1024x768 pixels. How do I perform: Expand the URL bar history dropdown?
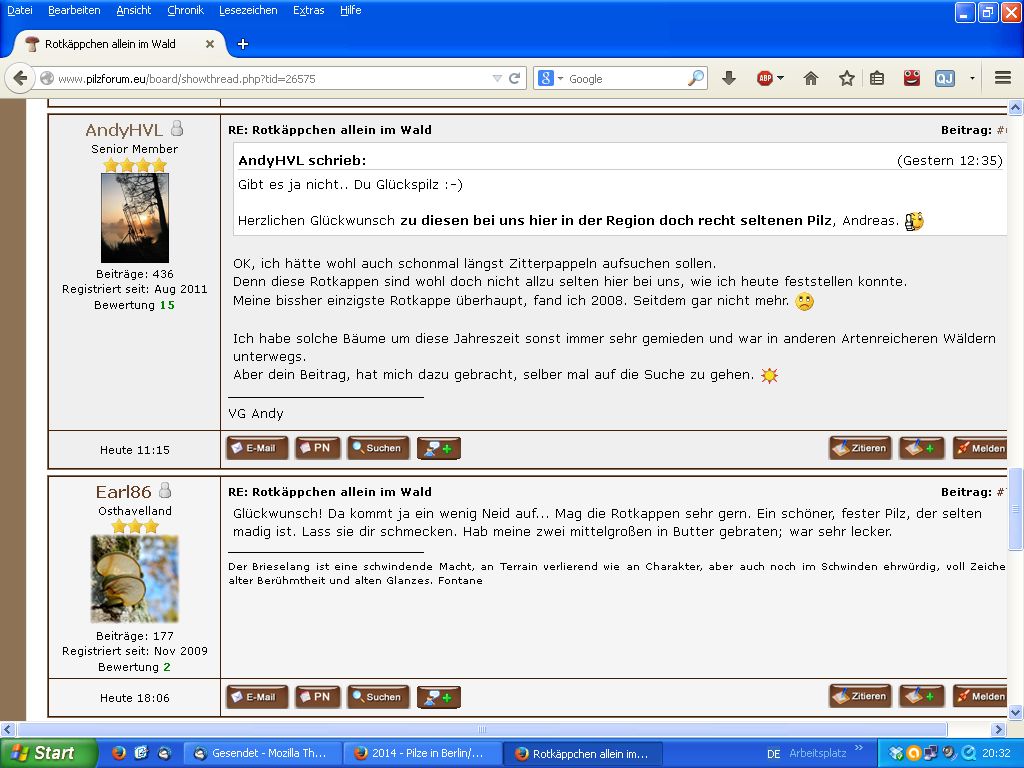497,78
